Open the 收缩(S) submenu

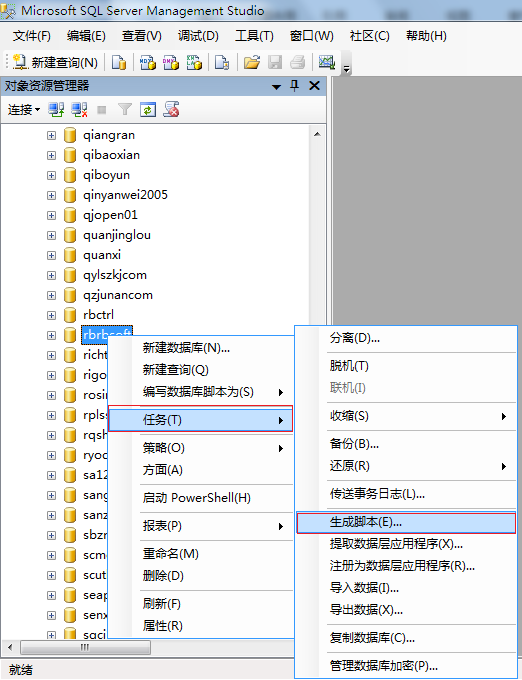tap(406, 416)
